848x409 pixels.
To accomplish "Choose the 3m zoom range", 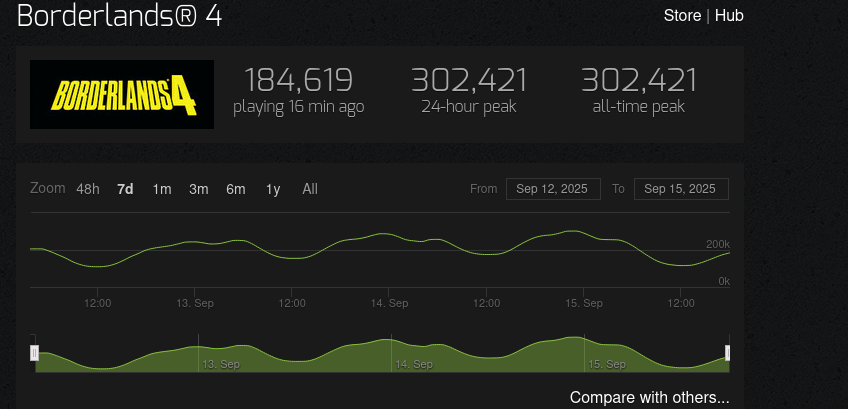I will click(x=198, y=189).
